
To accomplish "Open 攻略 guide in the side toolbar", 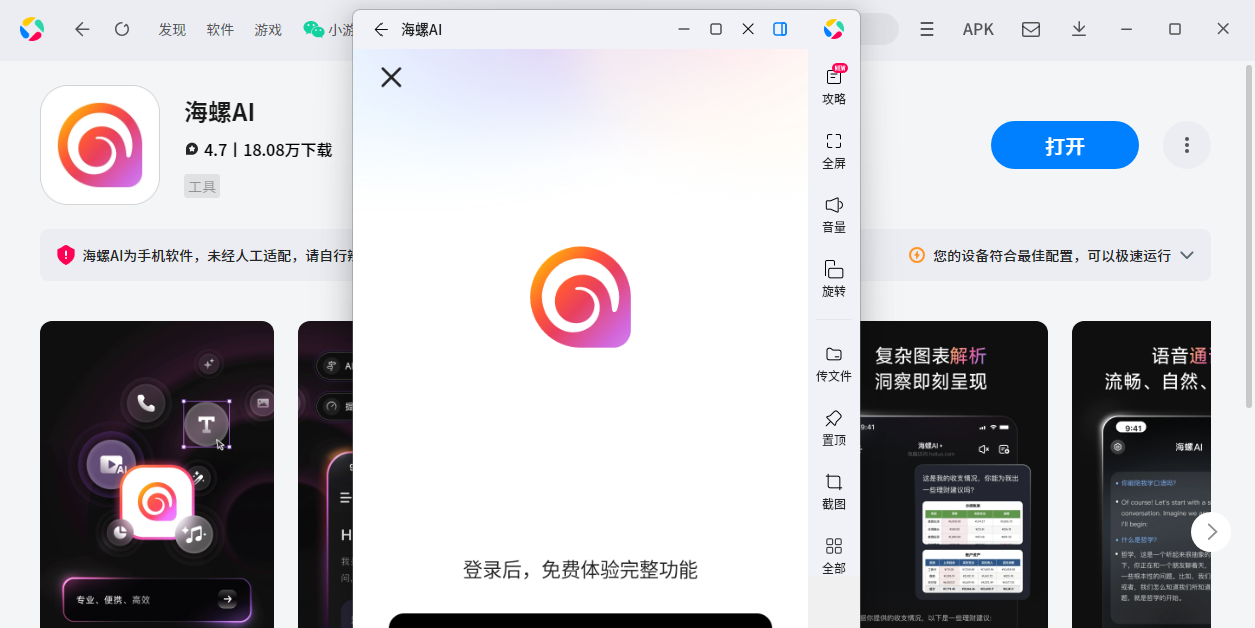I will click(x=834, y=85).
